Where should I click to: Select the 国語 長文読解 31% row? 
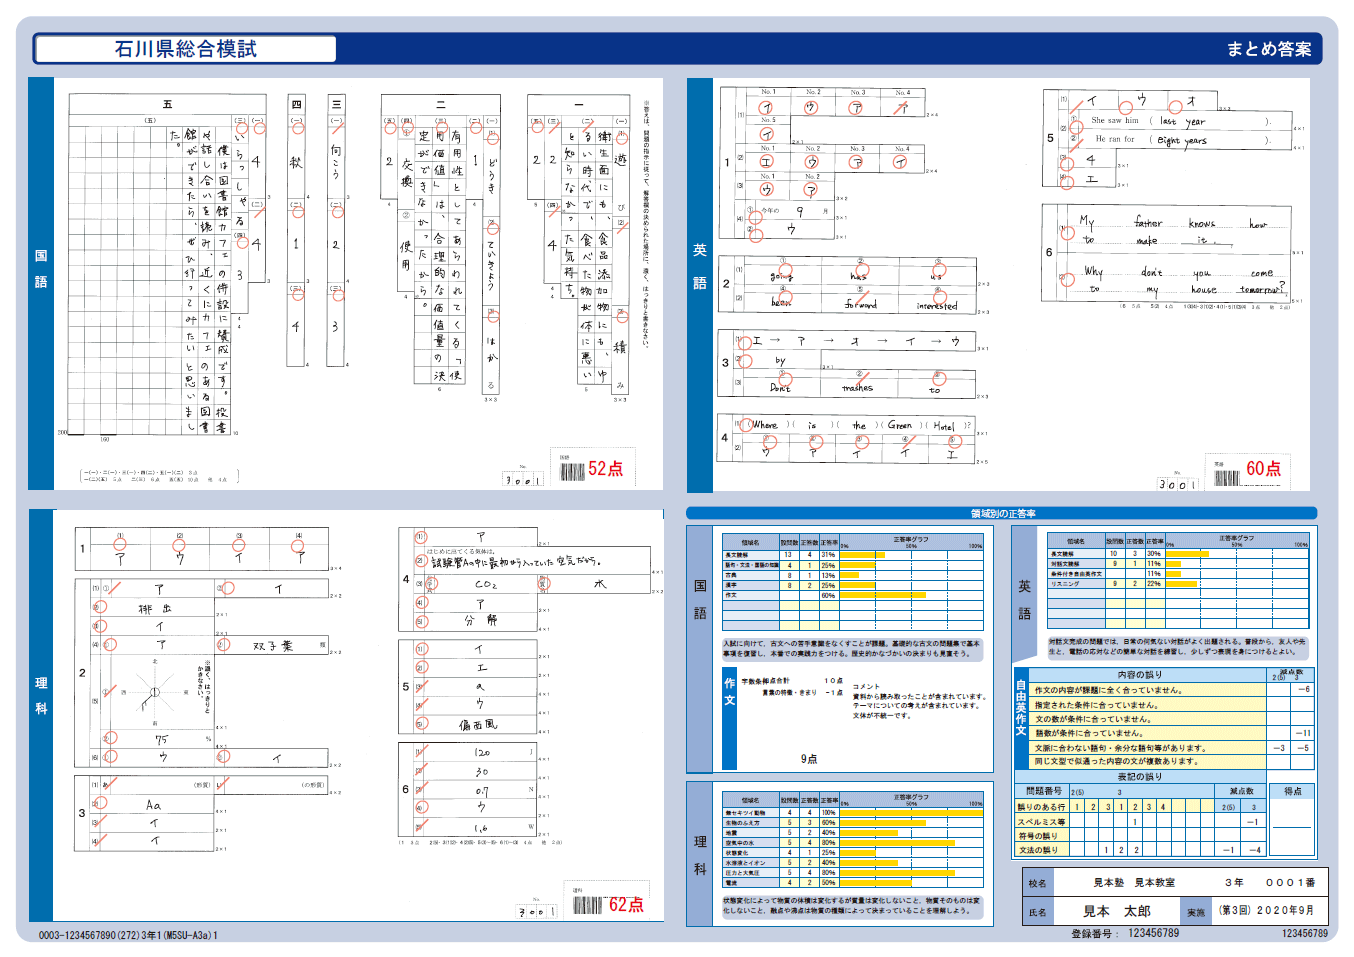coord(853,554)
